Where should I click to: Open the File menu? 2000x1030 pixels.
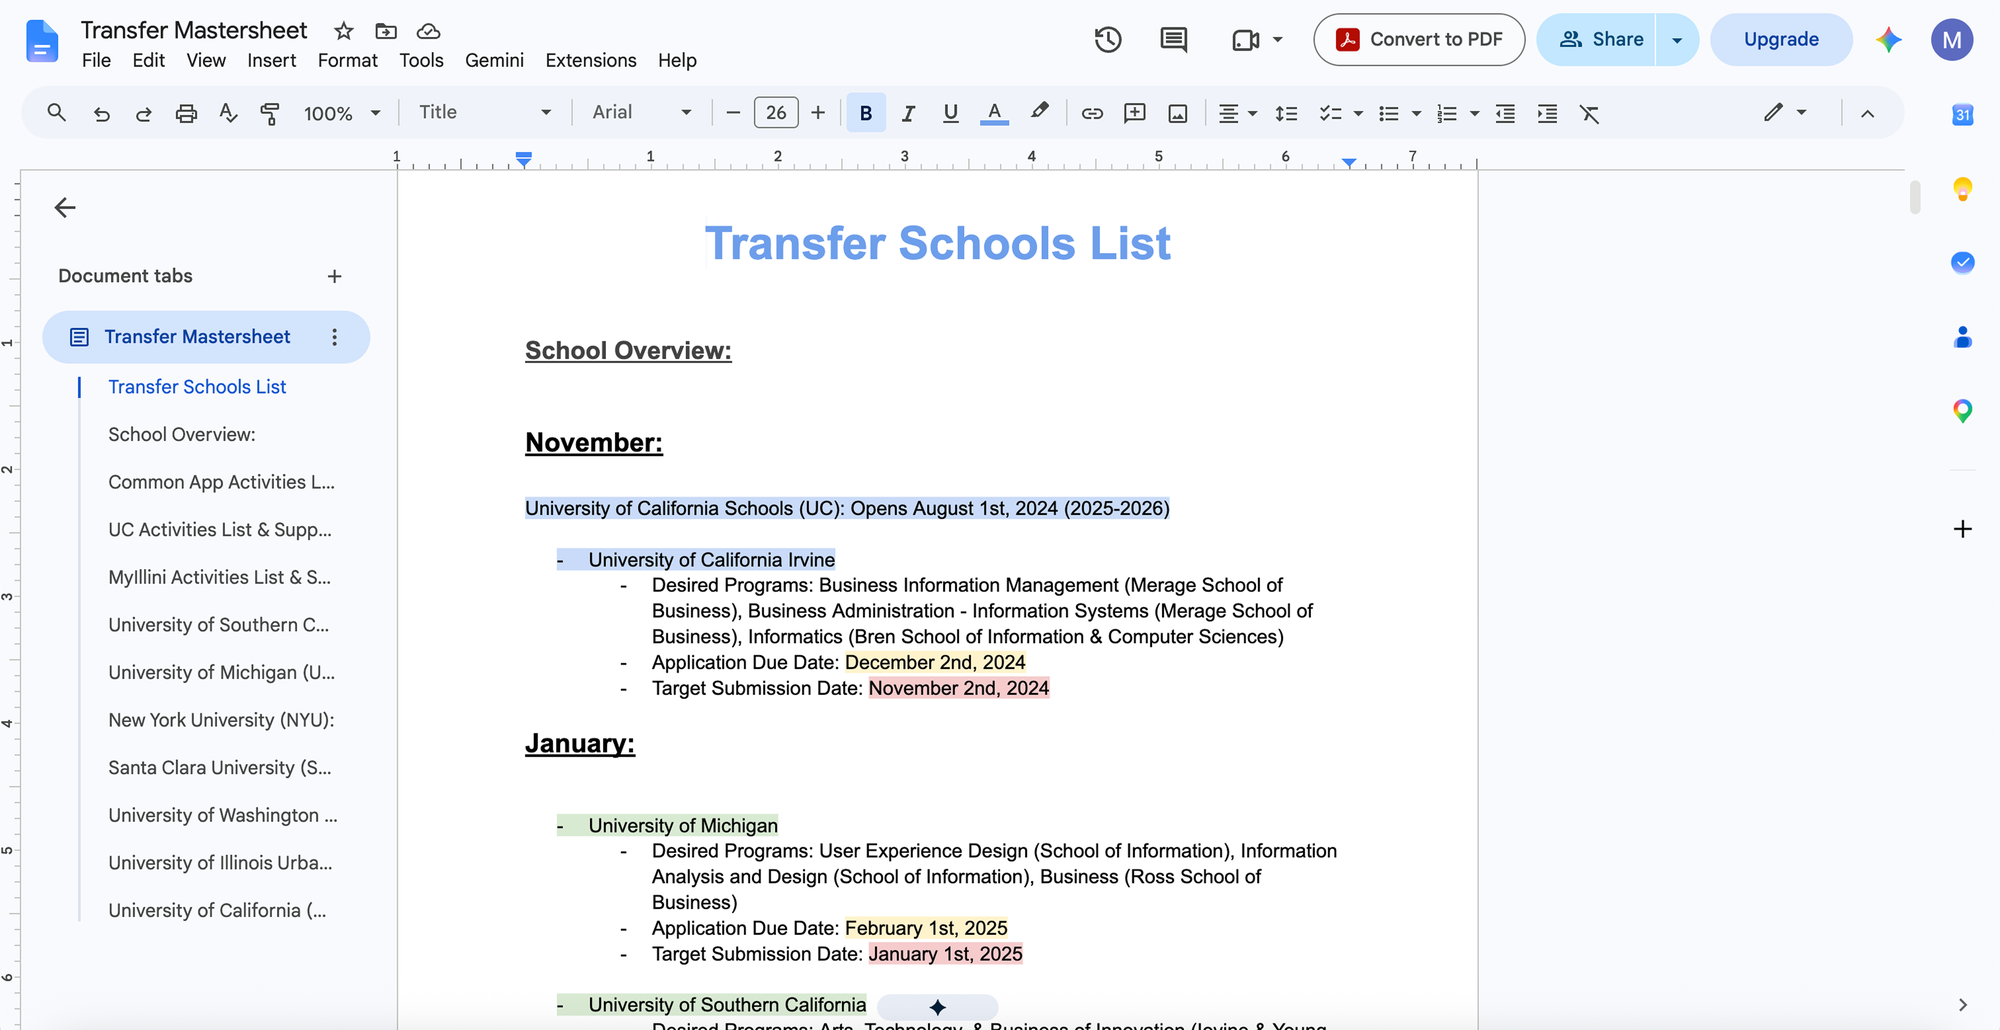[x=96, y=60]
